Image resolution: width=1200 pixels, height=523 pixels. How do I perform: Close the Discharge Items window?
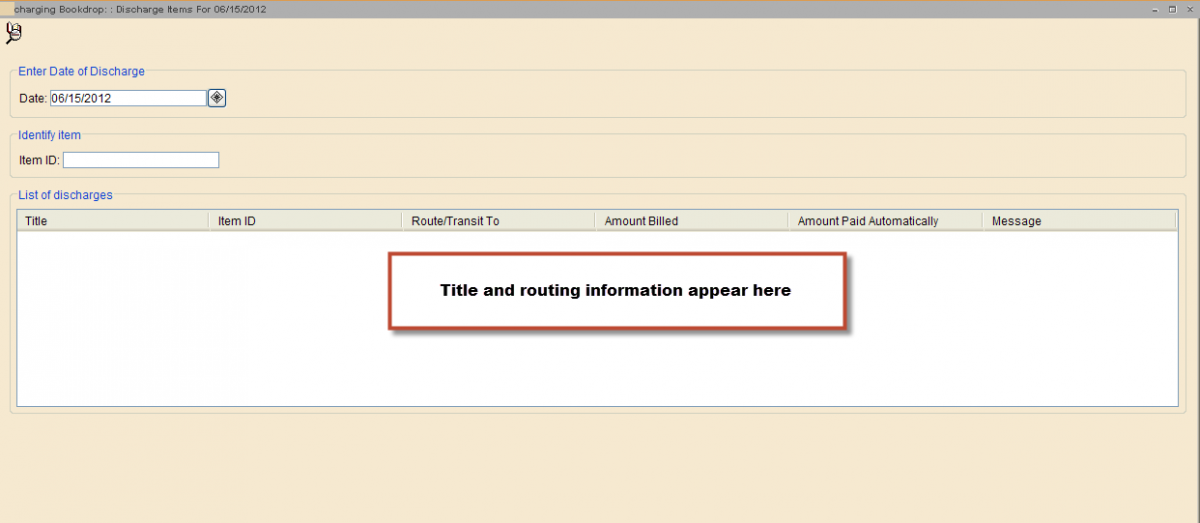1188,8
